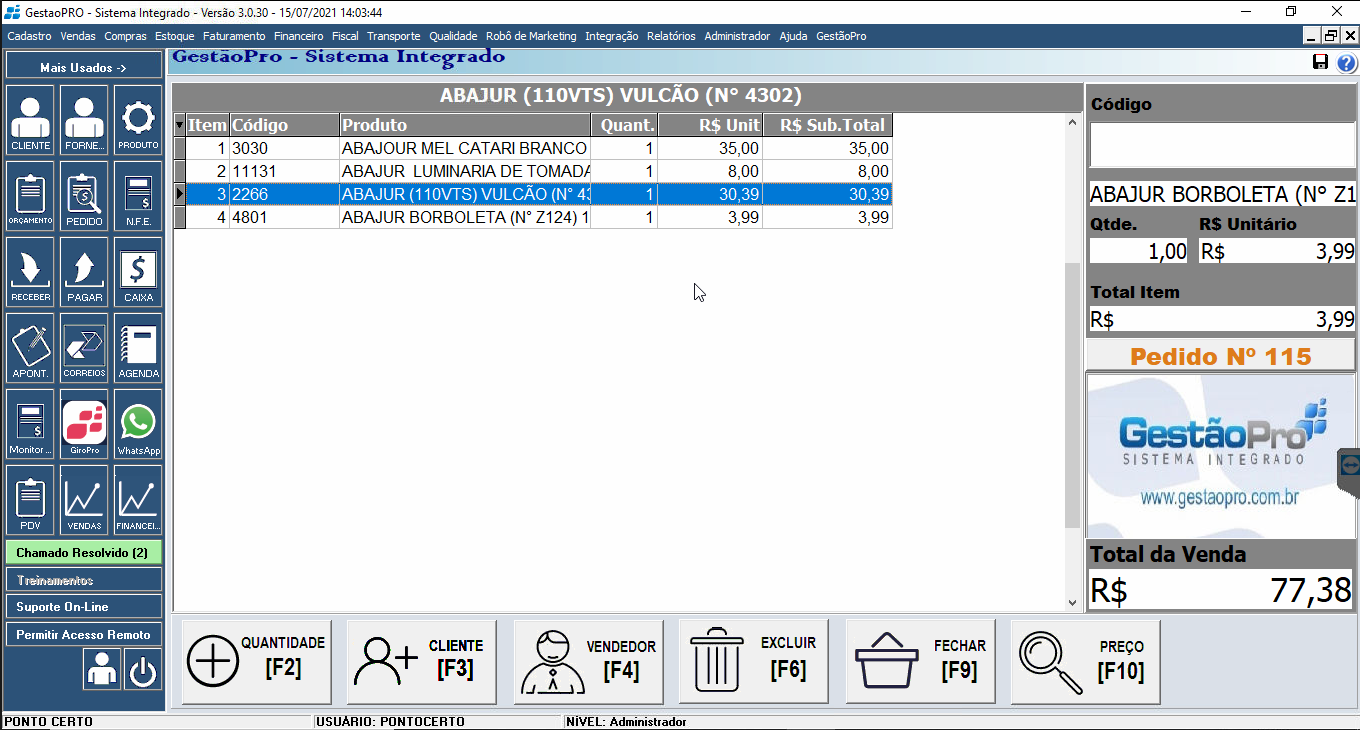The image size is (1360, 730).
Task: Open the Vendas menu
Action: coord(78,36)
